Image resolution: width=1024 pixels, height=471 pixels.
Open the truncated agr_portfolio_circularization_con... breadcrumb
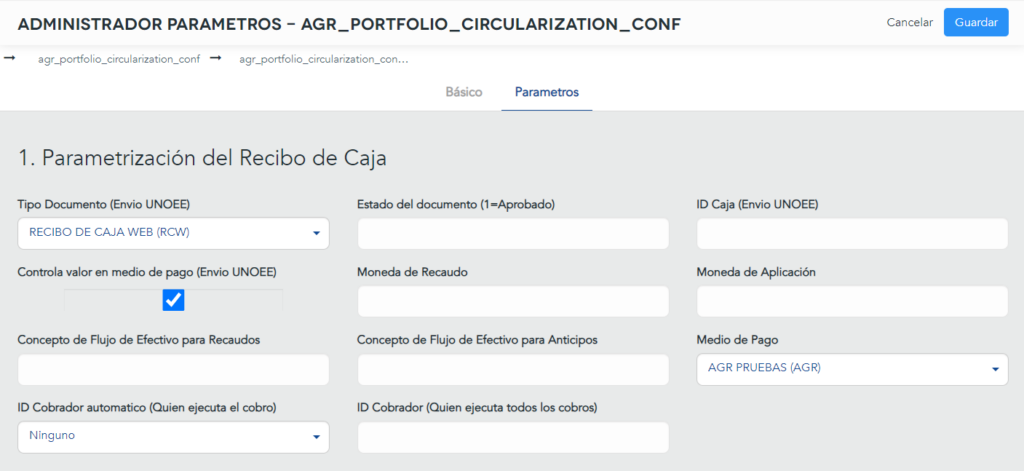point(324,59)
